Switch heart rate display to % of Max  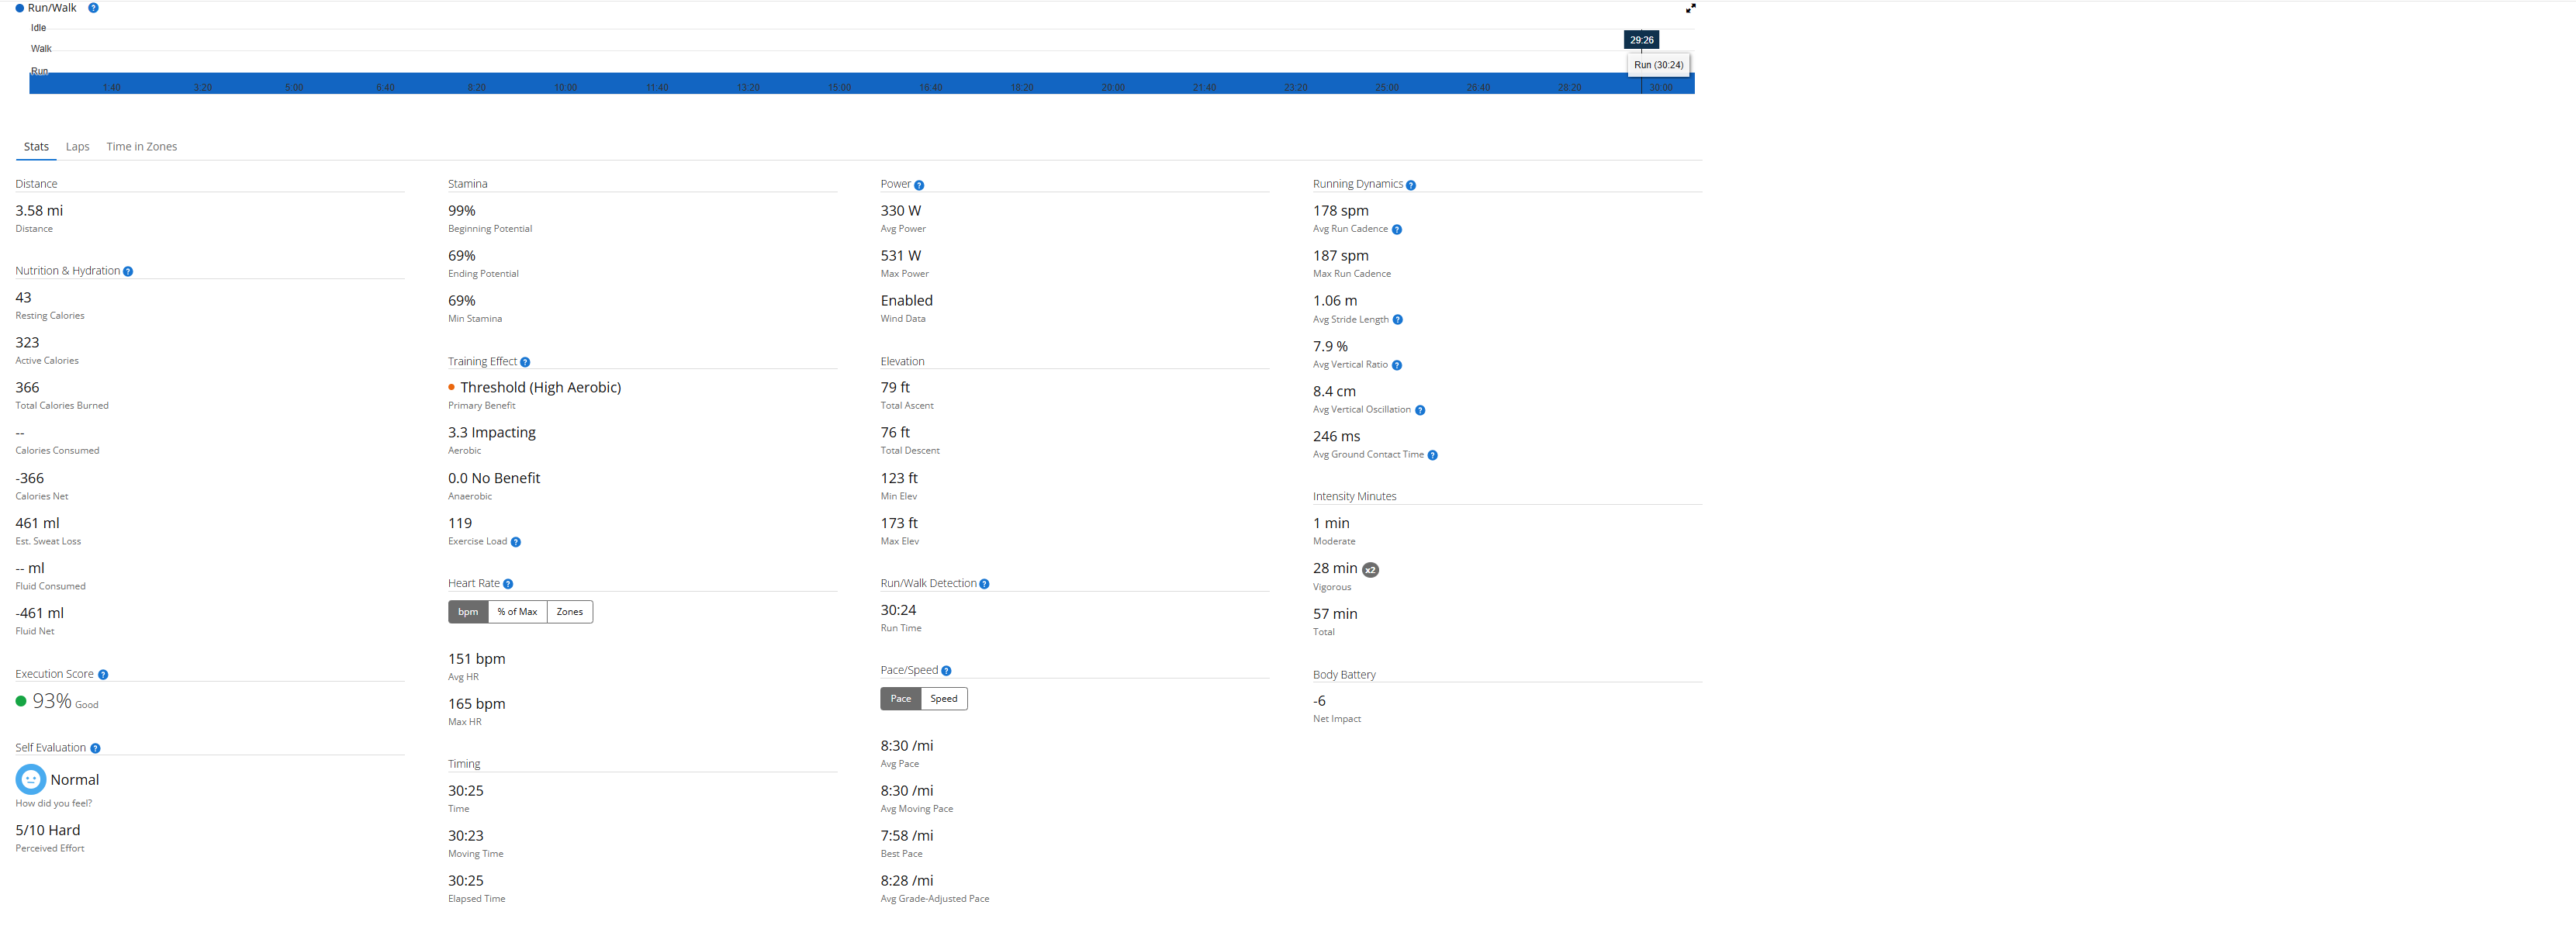click(517, 612)
